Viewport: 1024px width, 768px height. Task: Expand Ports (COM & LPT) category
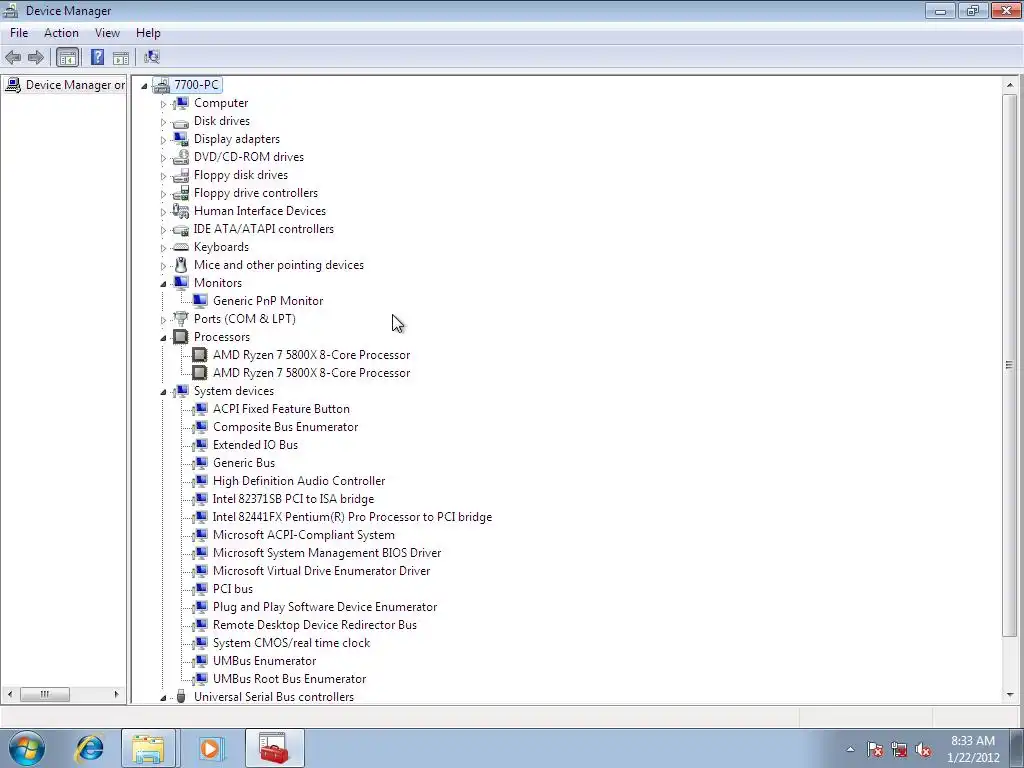163,319
